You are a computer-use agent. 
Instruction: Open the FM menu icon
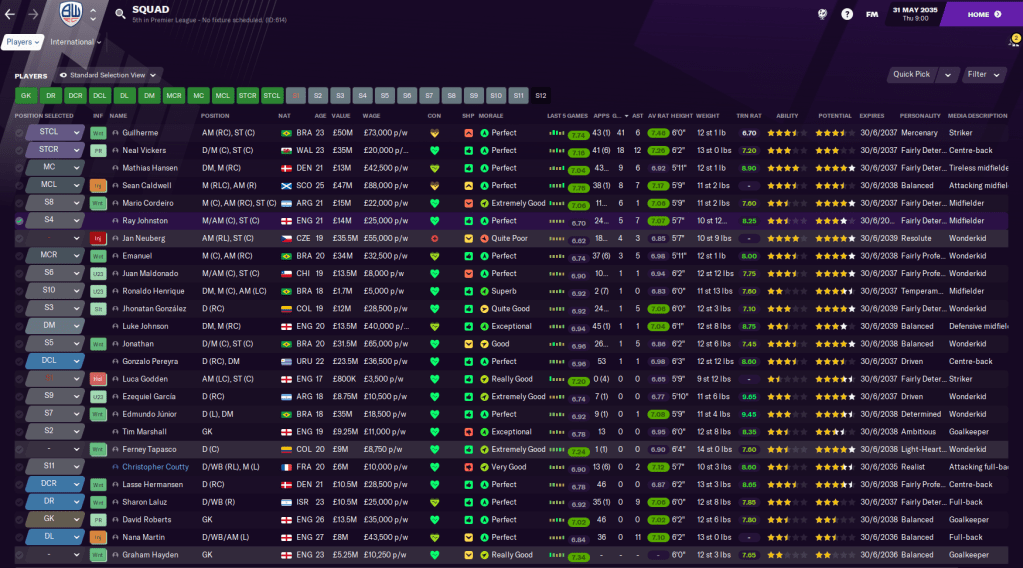click(x=873, y=14)
